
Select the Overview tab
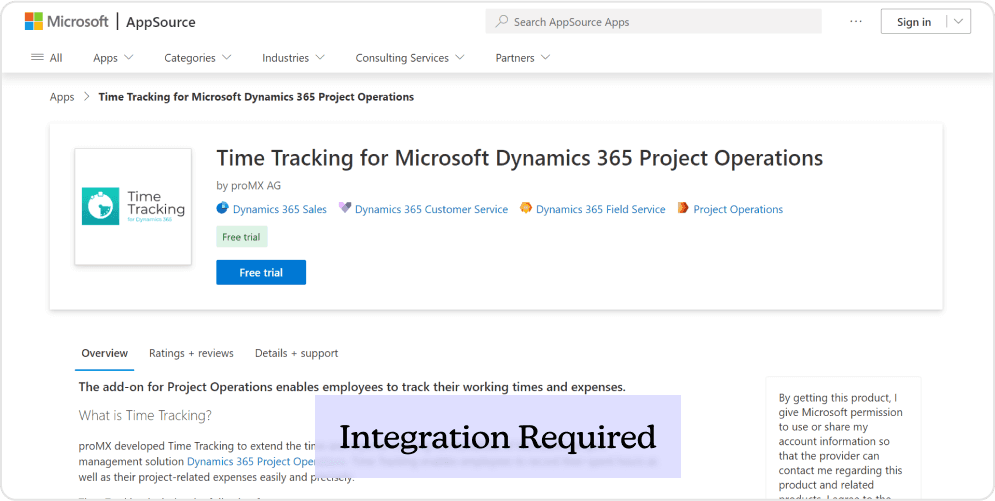[105, 354]
